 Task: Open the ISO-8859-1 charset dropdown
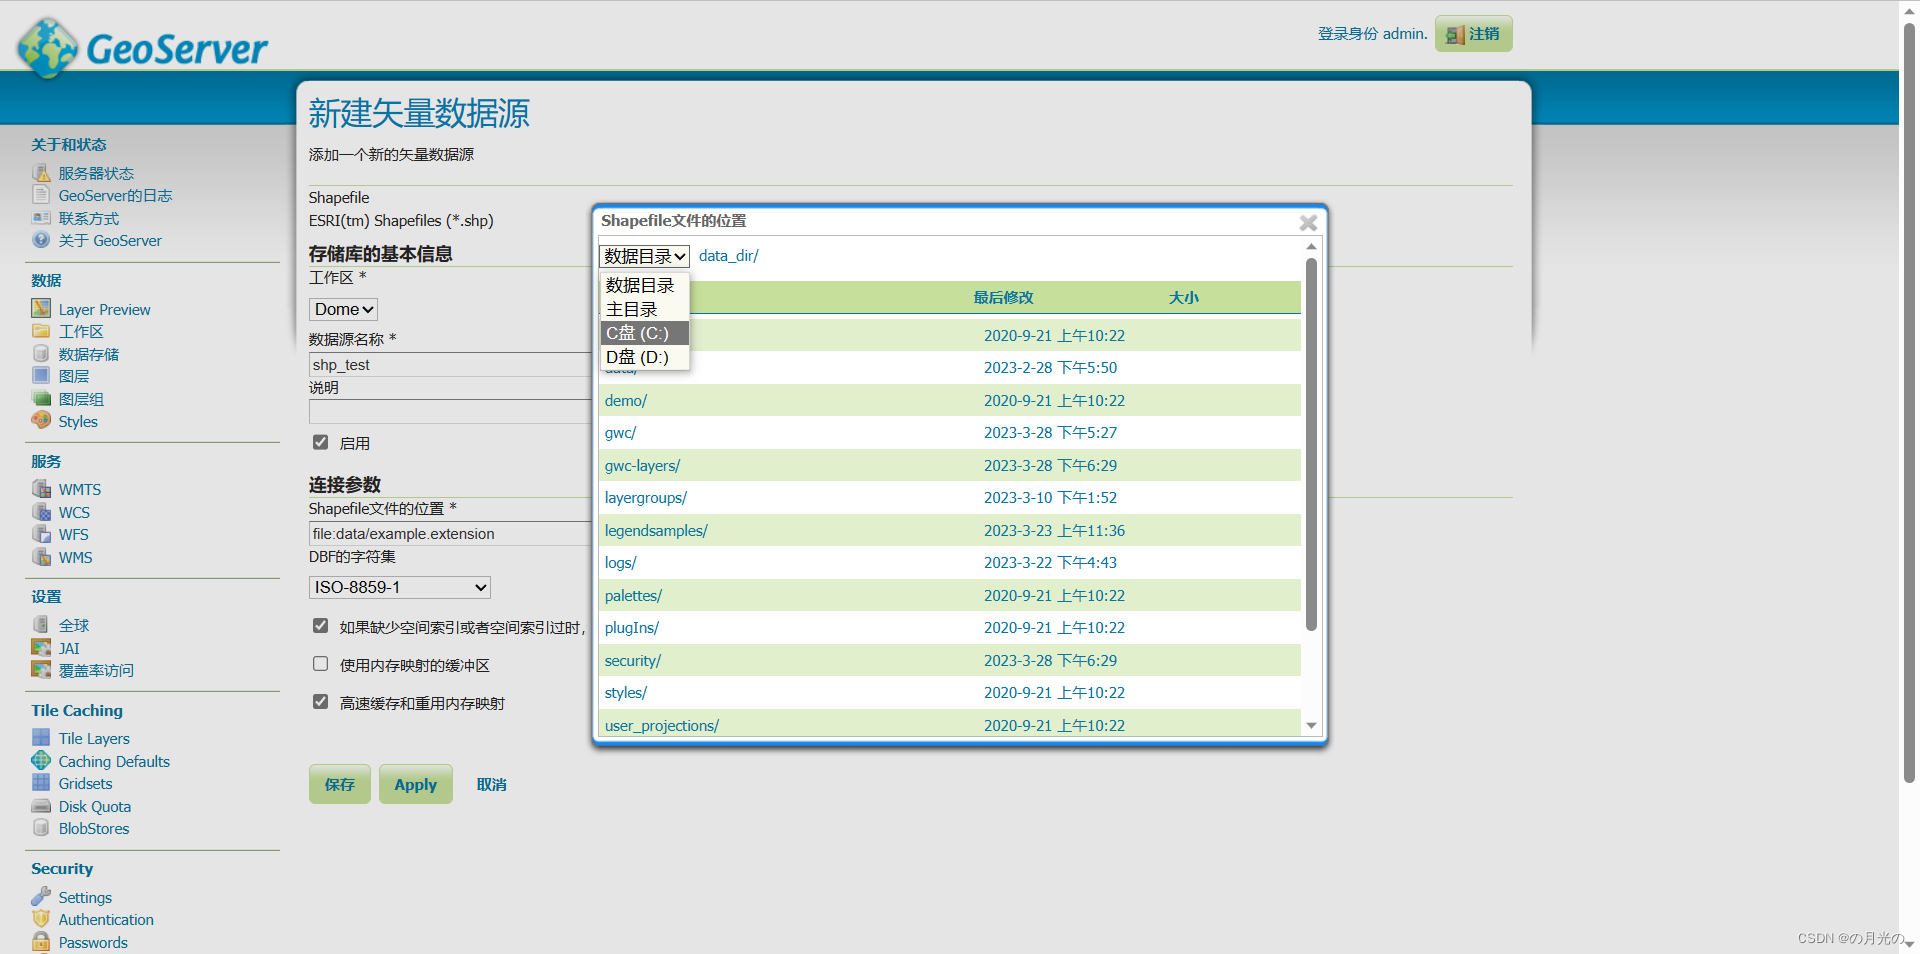(400, 587)
